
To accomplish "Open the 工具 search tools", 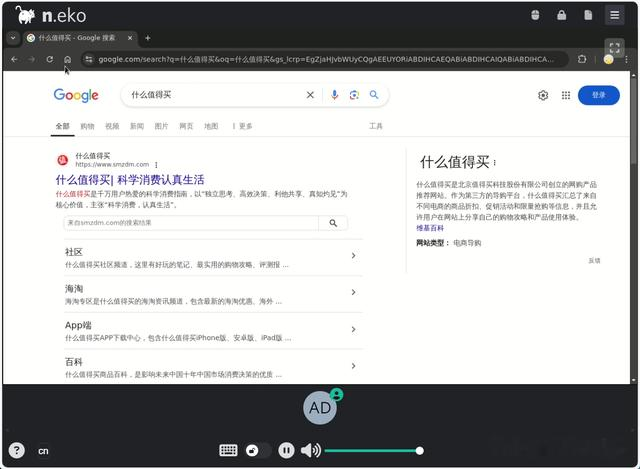I will (376, 126).
